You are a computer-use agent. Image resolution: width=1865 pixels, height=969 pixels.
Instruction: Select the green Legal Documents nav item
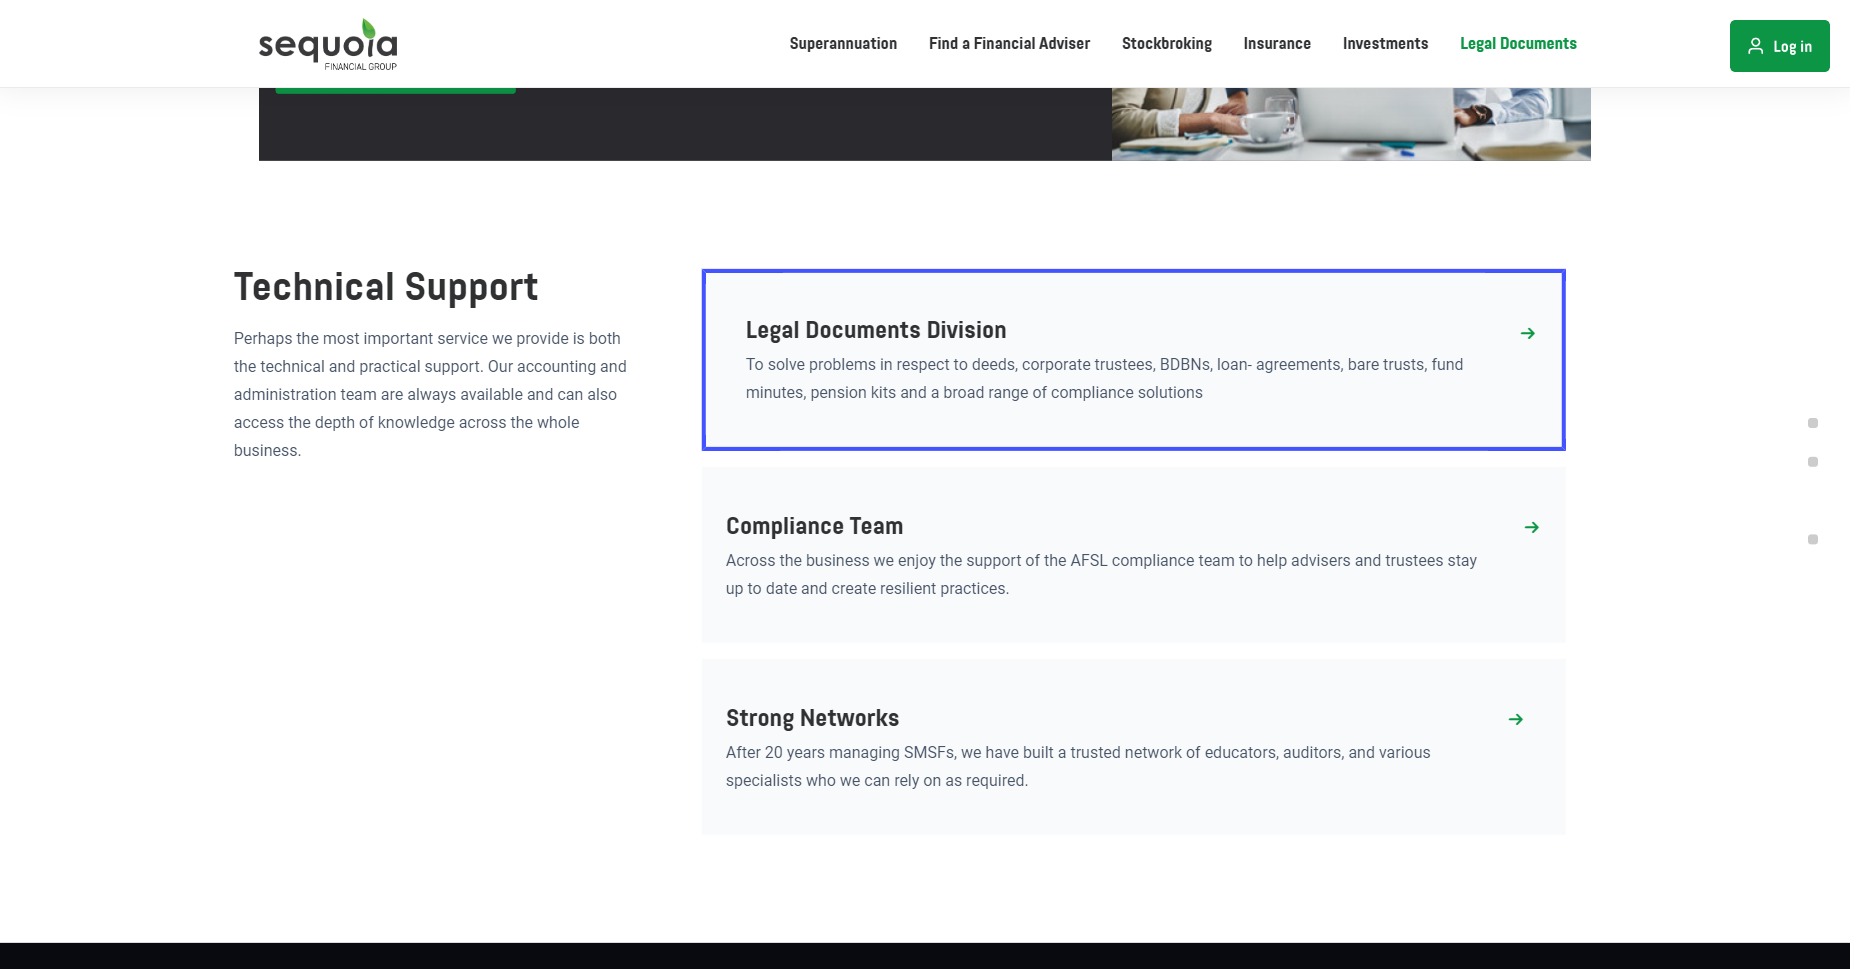(1517, 44)
